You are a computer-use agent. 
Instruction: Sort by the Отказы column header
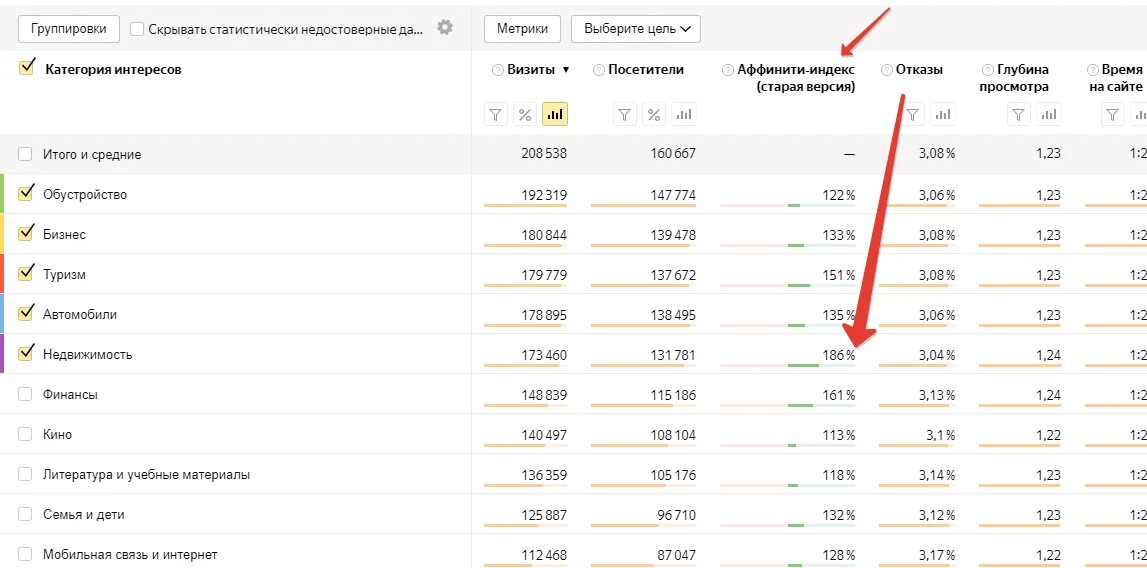[919, 70]
